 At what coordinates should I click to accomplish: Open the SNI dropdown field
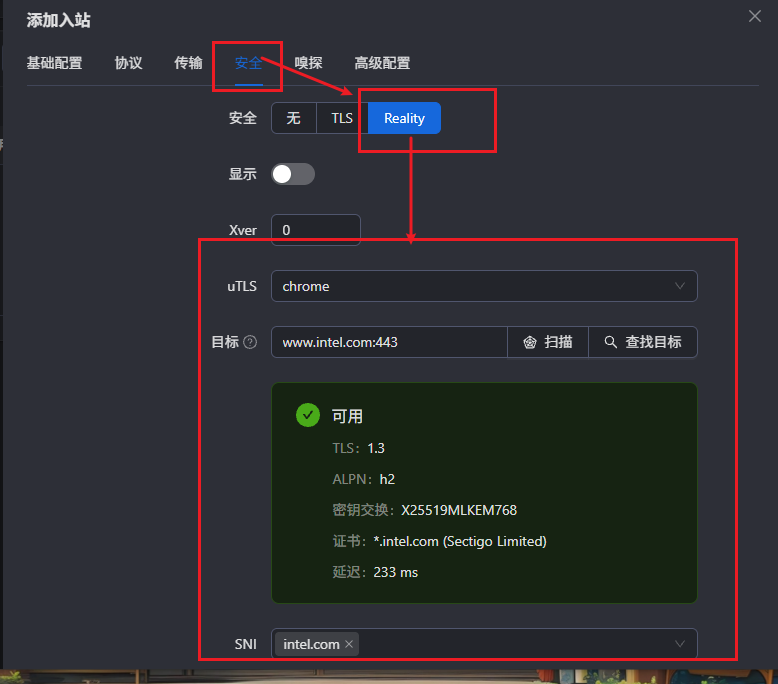point(484,644)
